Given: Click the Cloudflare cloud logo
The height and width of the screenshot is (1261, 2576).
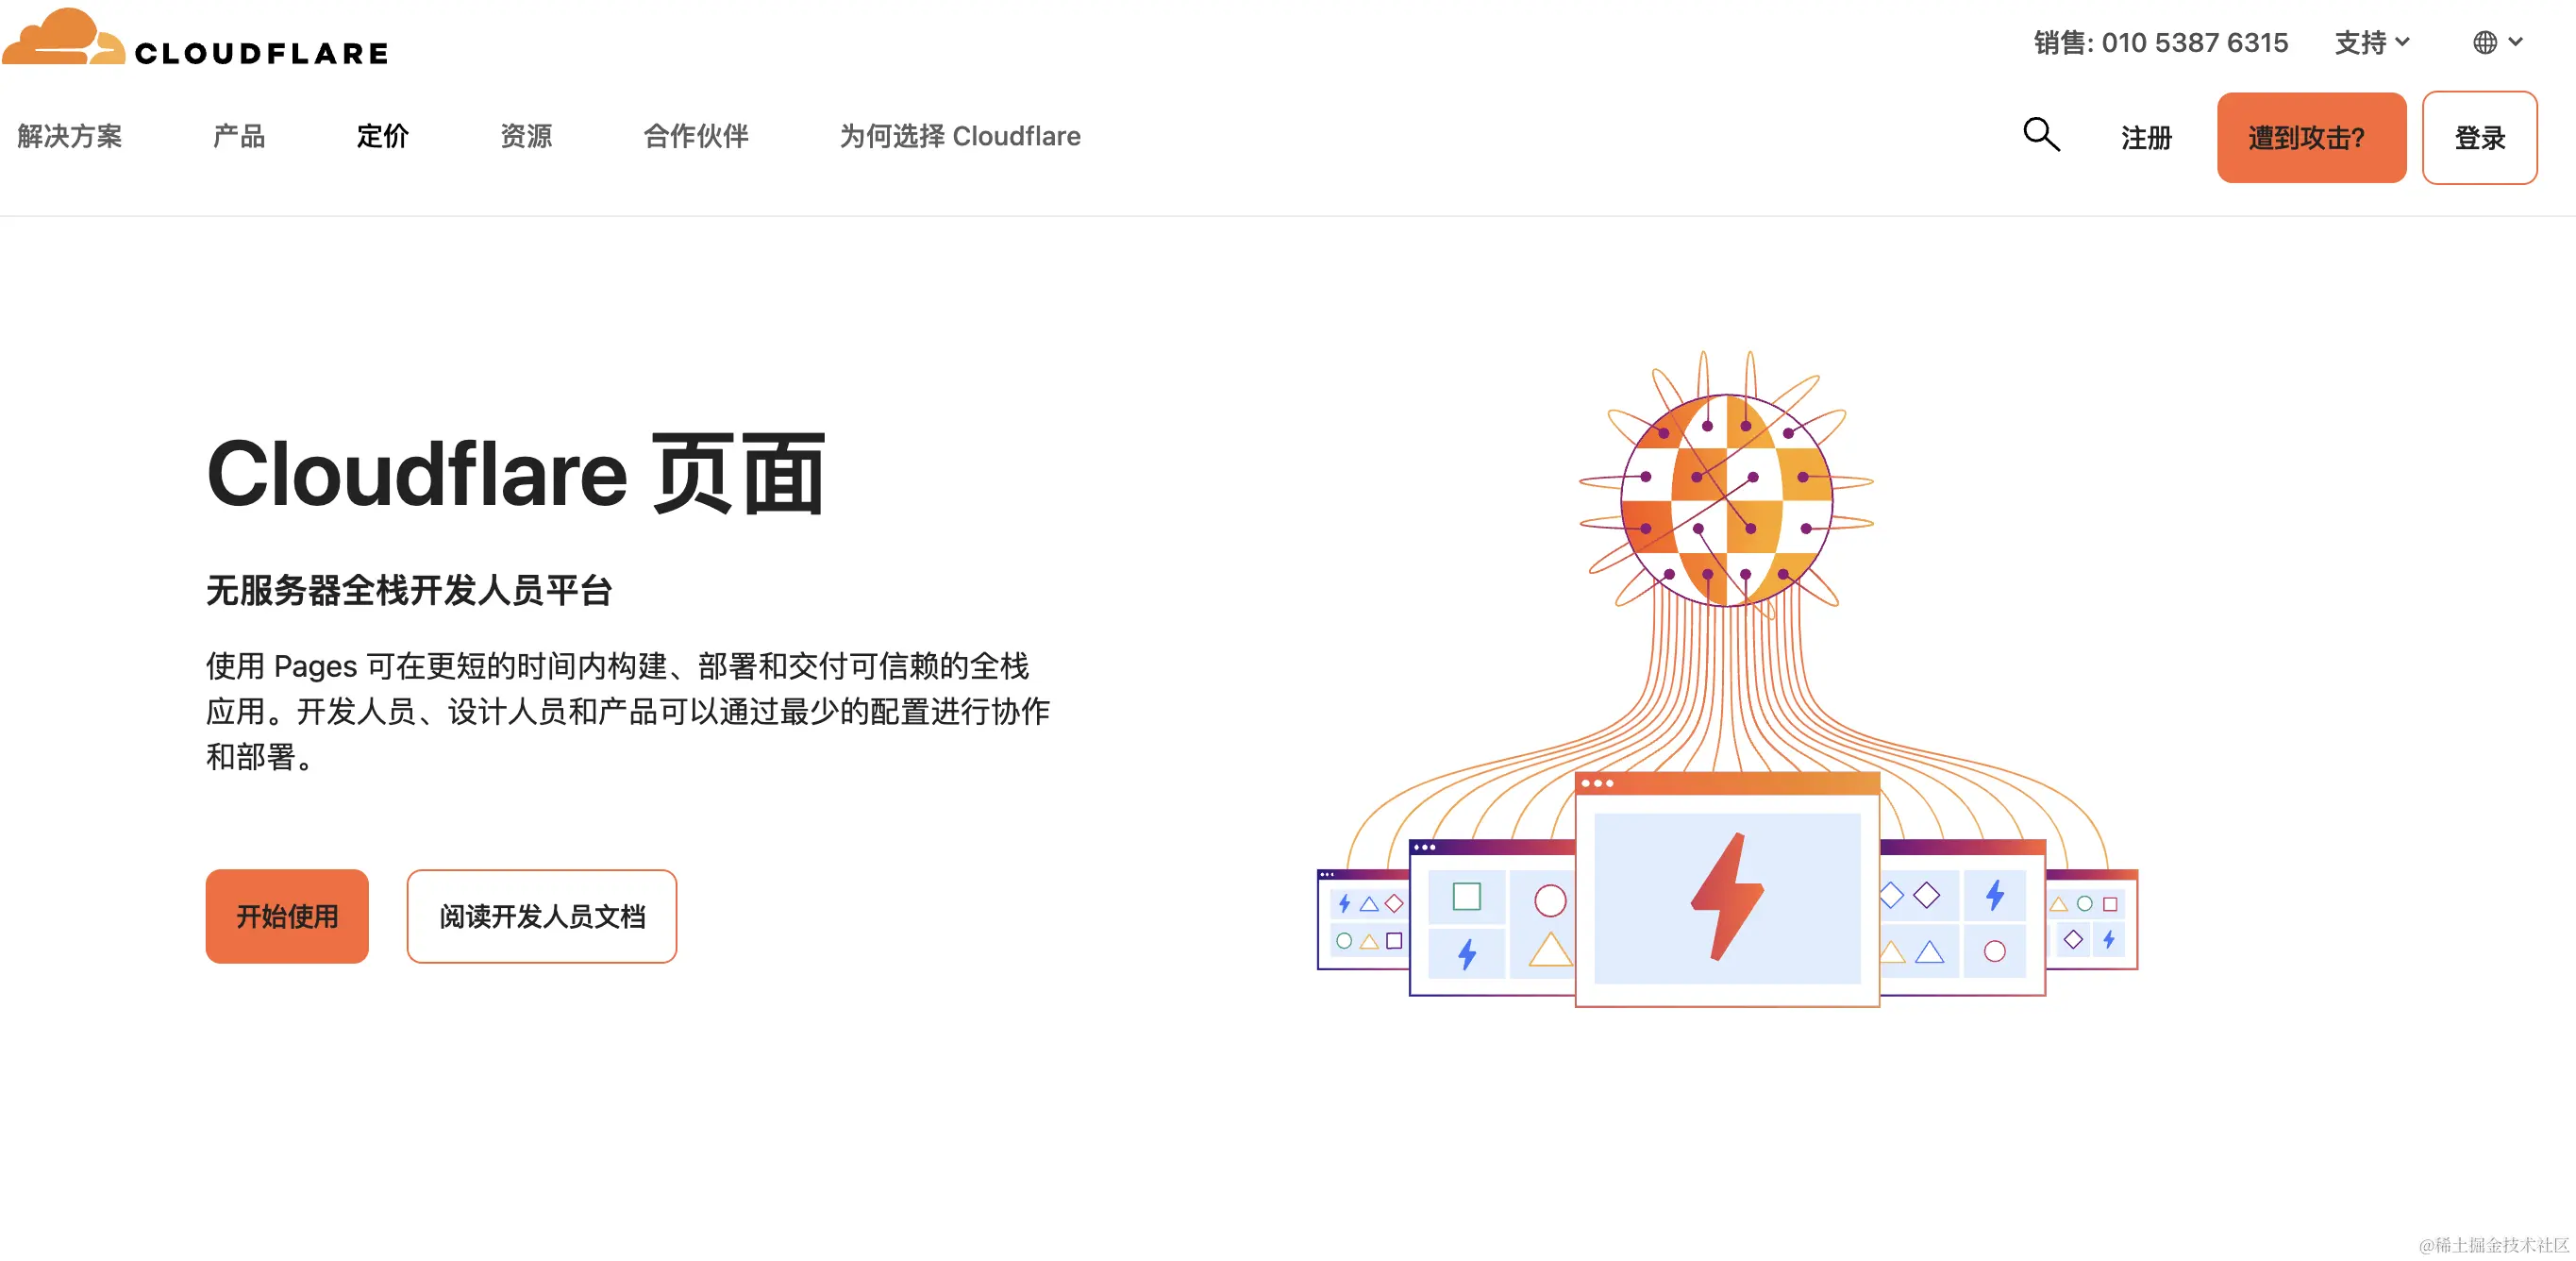Looking at the screenshot, I should click(x=64, y=37).
